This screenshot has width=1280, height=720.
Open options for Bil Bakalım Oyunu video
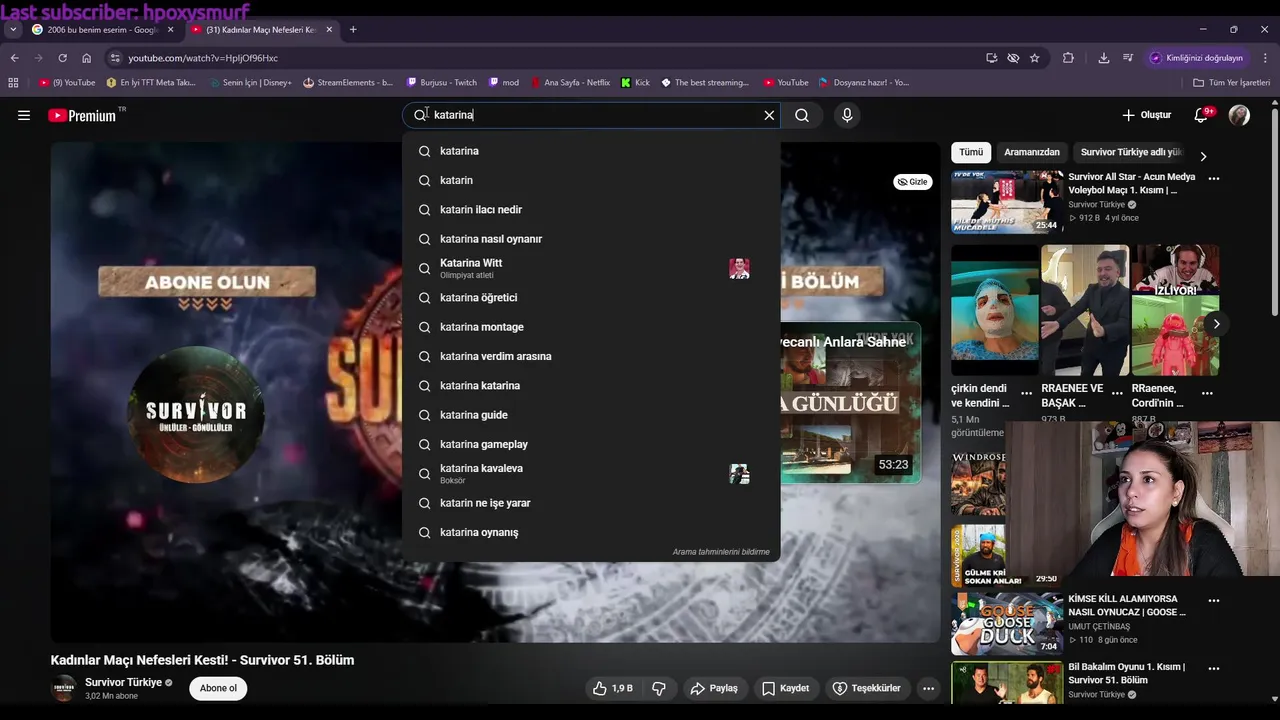click(x=1214, y=668)
